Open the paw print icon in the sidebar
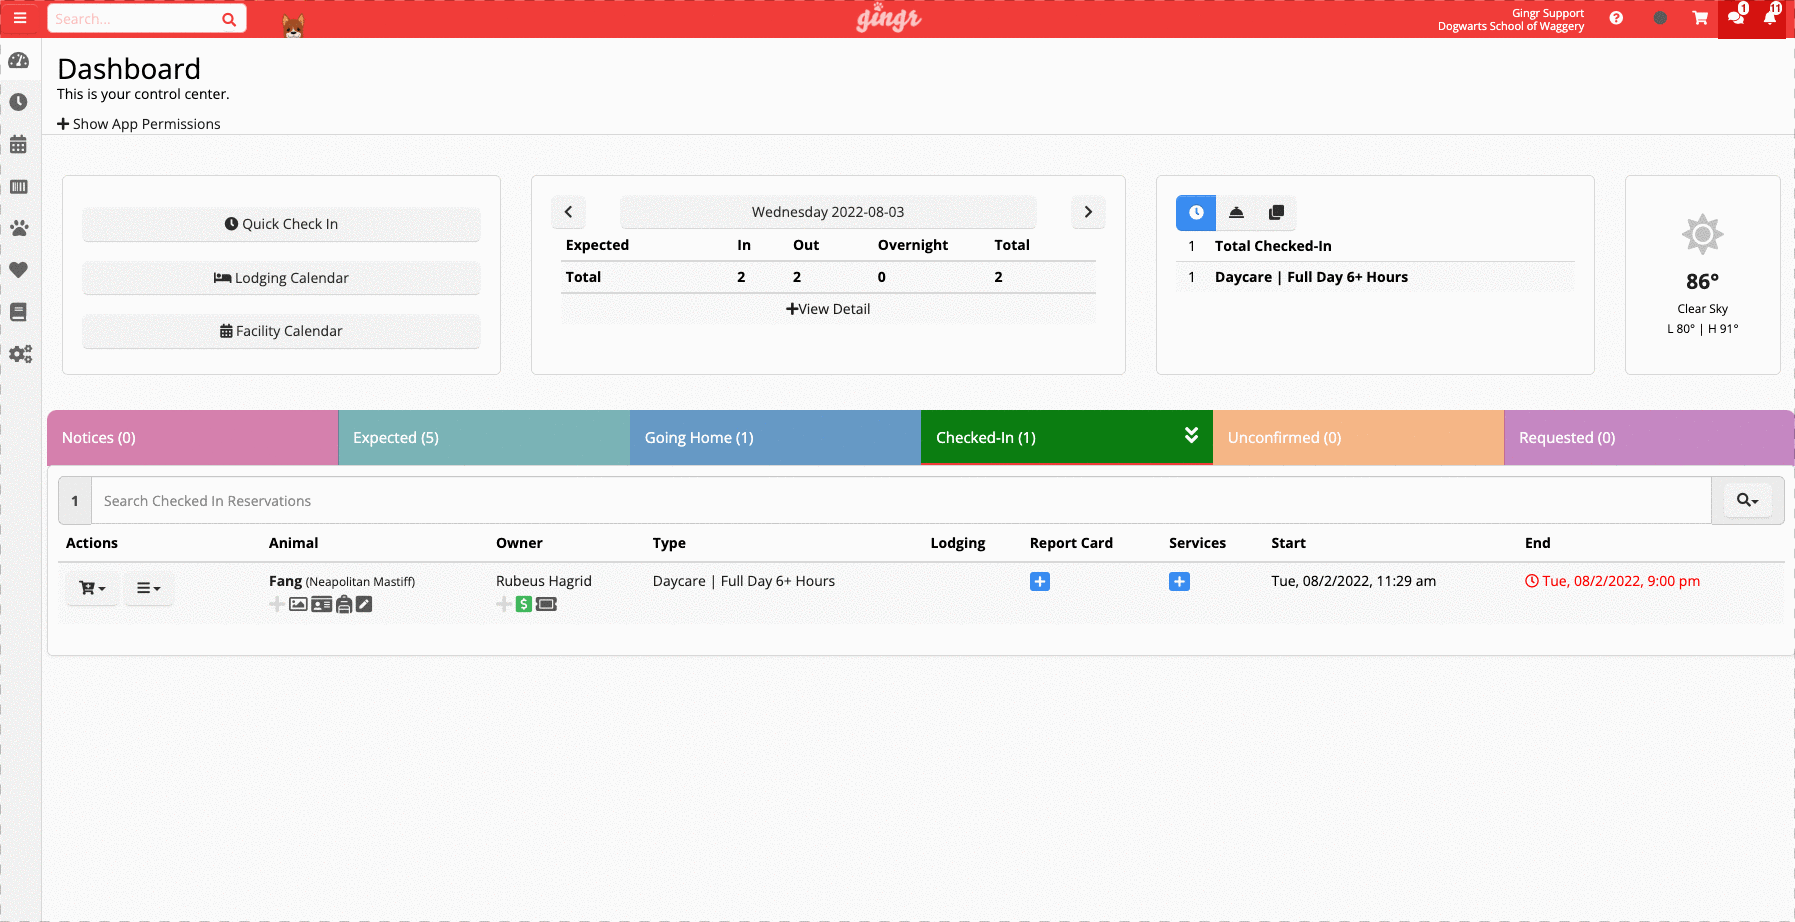Viewport: 1795px width, 922px height. pos(19,228)
